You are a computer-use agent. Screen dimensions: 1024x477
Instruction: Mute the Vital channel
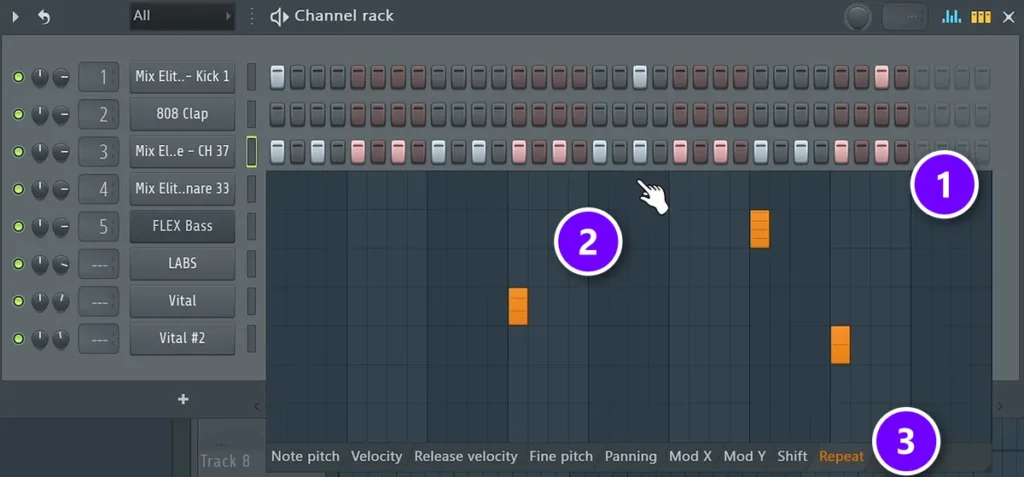tap(18, 301)
